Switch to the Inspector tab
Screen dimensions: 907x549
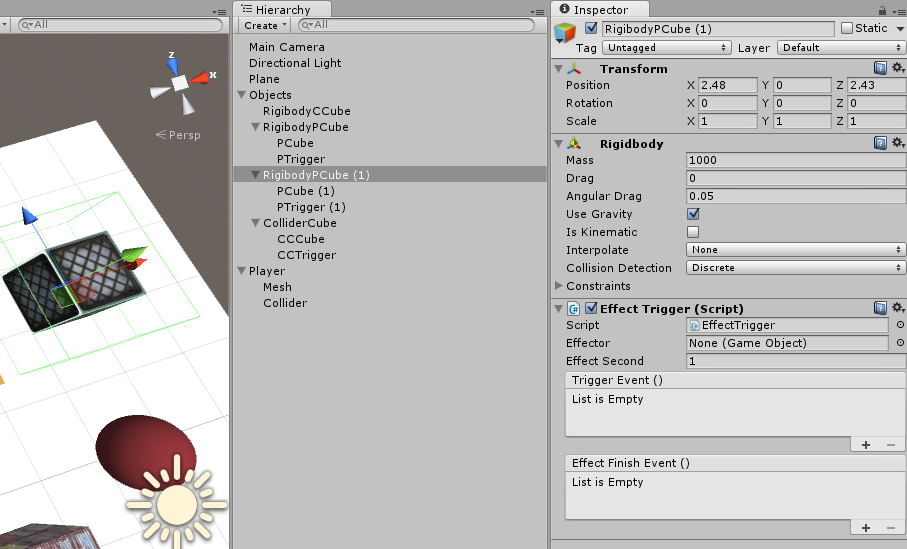tap(600, 10)
